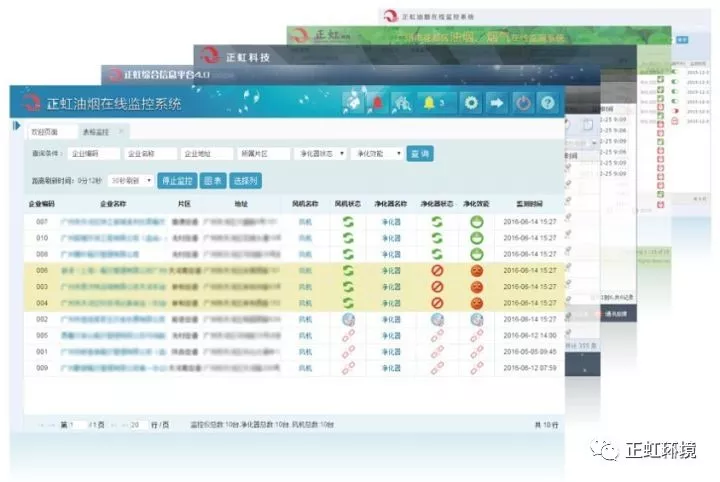This screenshot has width=720, height=482.
Task: Open the company name link in row 009
Action: click(x=113, y=368)
